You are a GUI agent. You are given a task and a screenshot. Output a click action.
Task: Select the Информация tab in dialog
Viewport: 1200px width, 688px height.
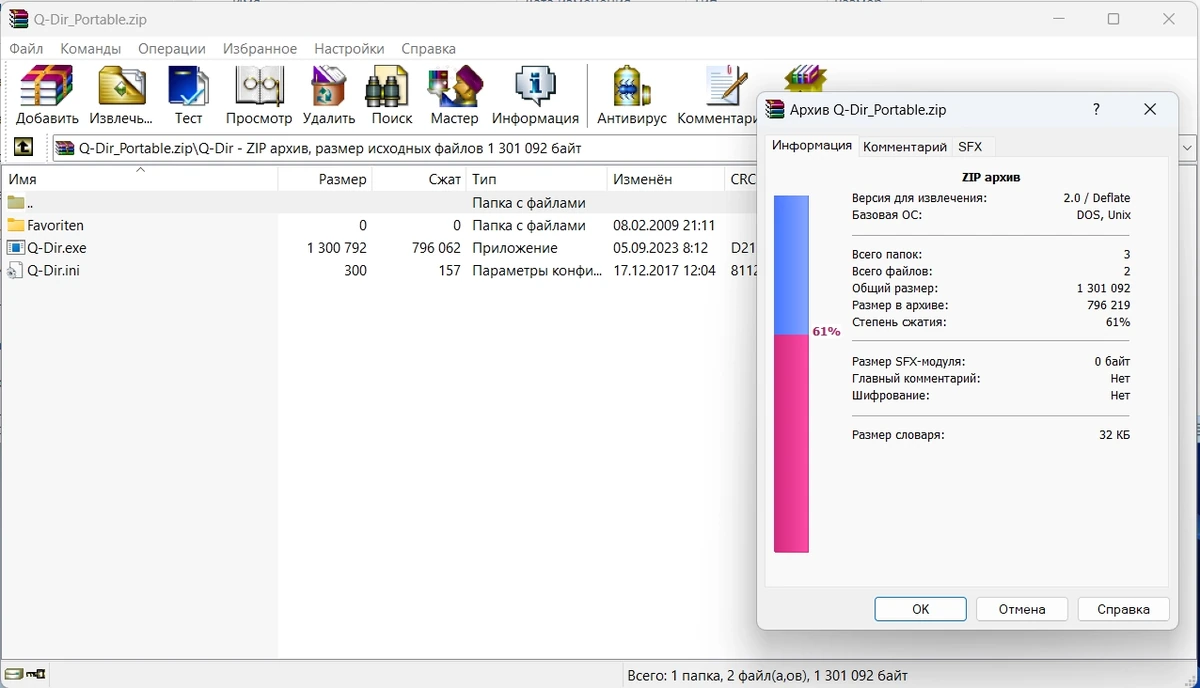coord(812,145)
